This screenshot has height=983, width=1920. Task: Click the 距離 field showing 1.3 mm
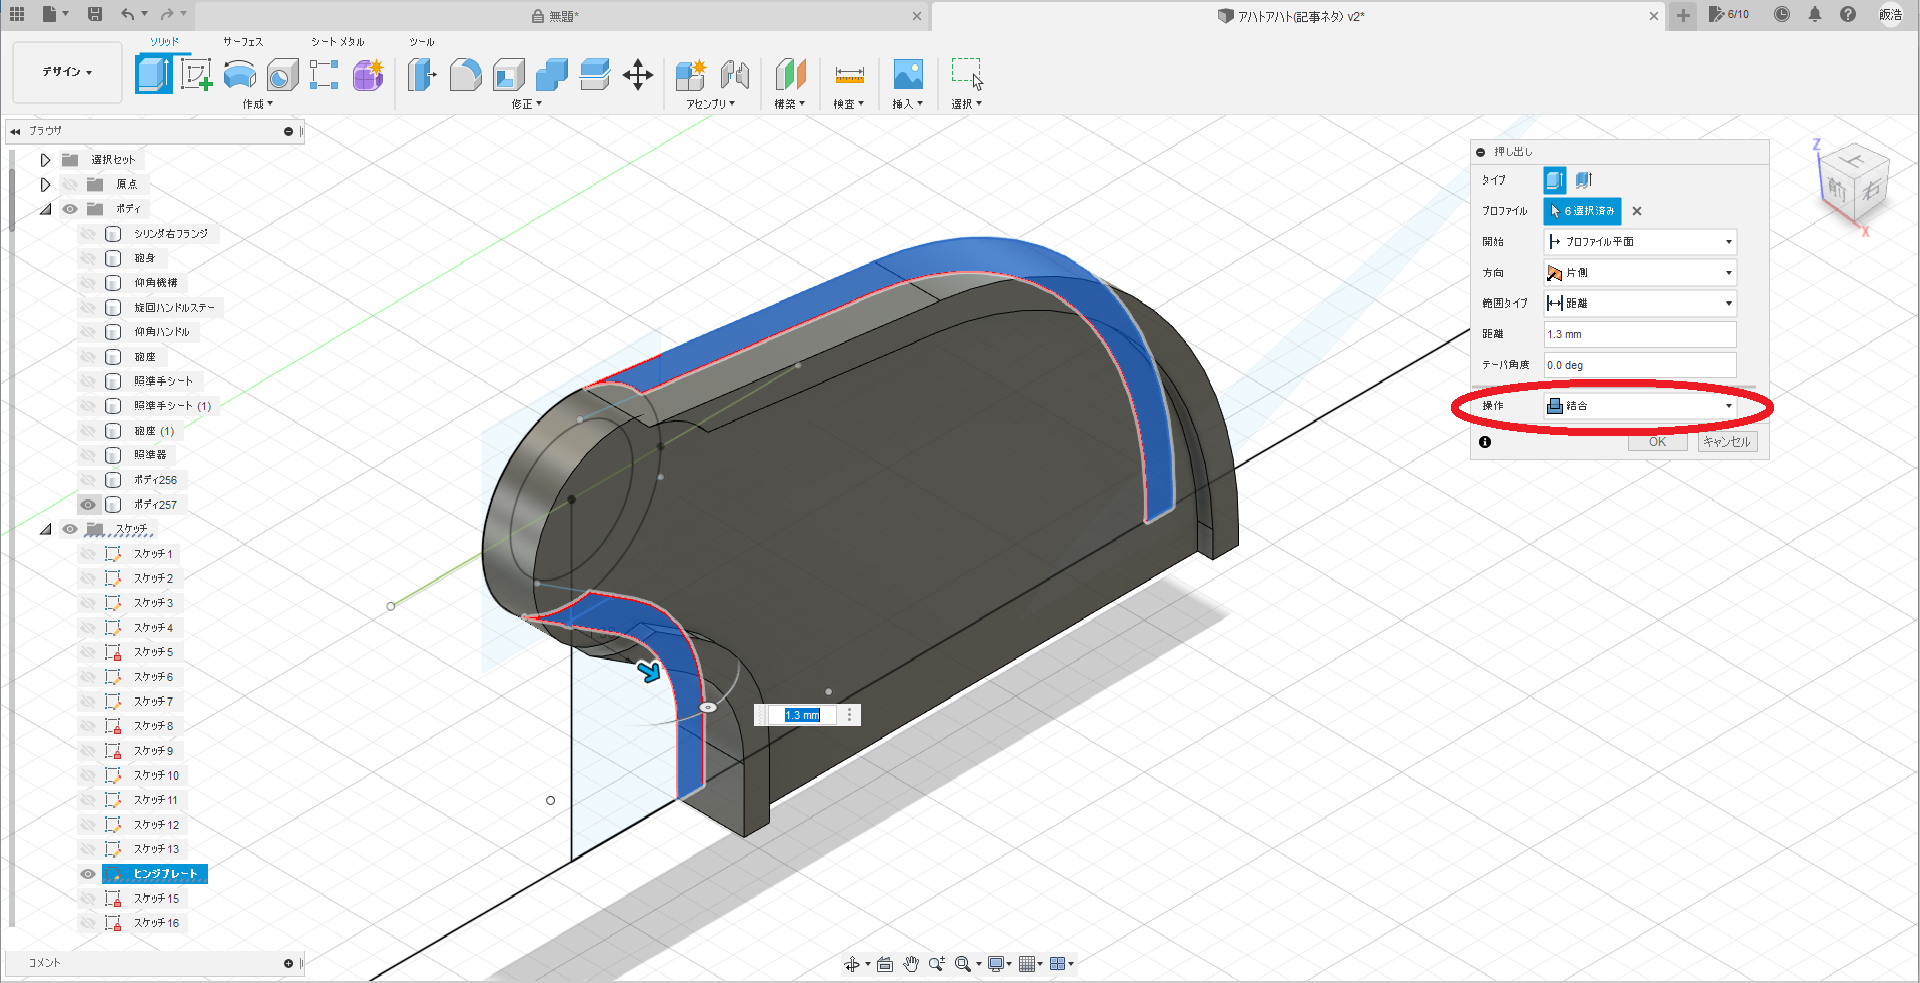pyautogui.click(x=1639, y=334)
